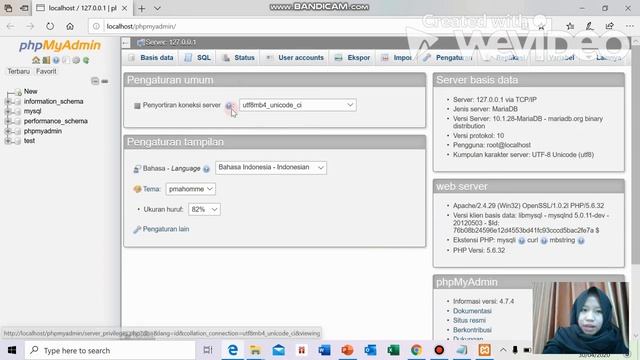Reload navigation panel green refresh icon
Viewport: 640px width, 360px height.
(86, 60)
